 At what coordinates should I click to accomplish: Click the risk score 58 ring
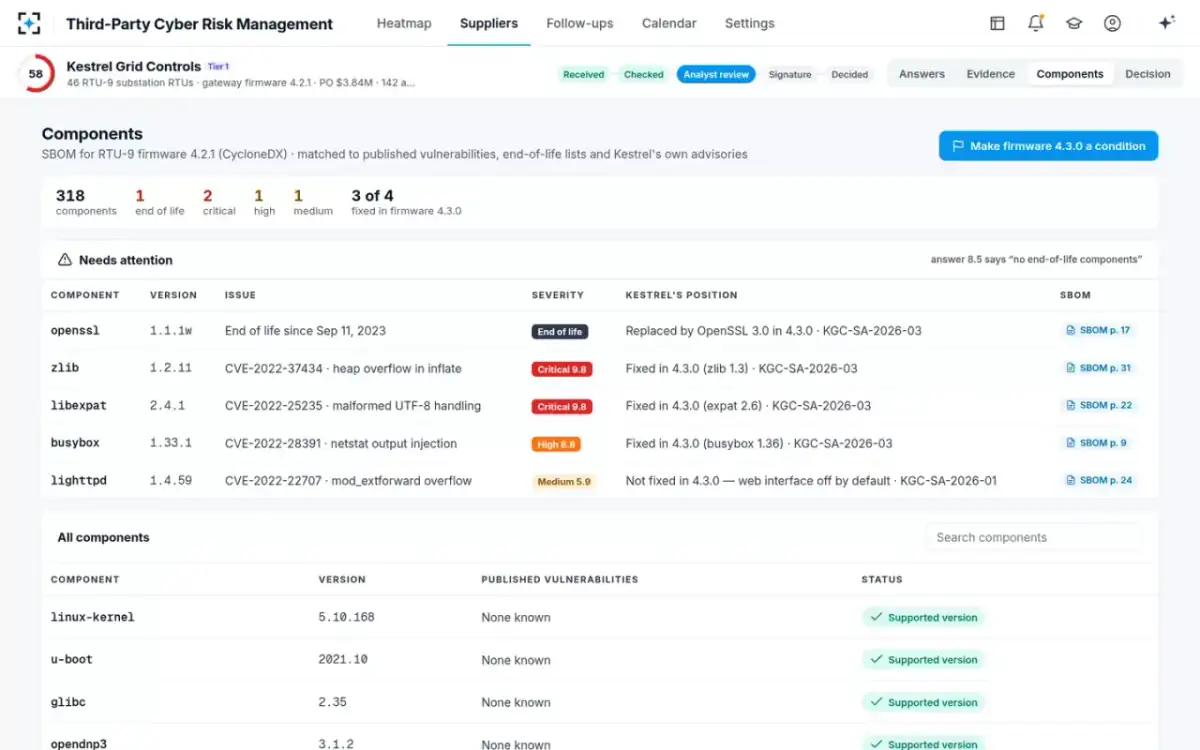pyautogui.click(x=36, y=74)
